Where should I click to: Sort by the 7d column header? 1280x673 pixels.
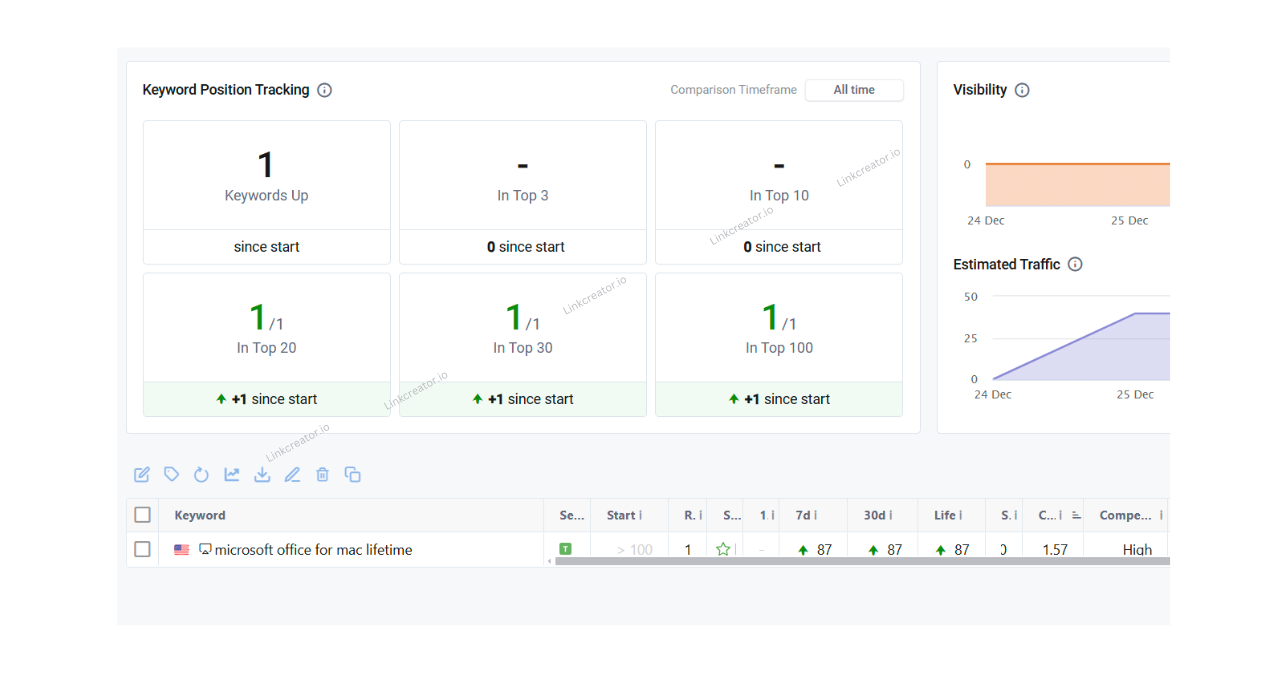[x=803, y=515]
